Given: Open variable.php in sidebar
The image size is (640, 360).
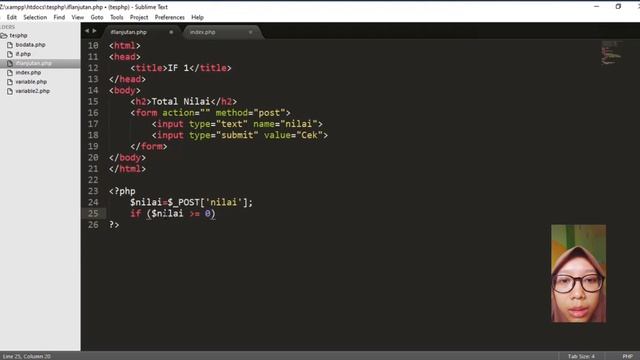Looking at the screenshot, I should coord(31,82).
